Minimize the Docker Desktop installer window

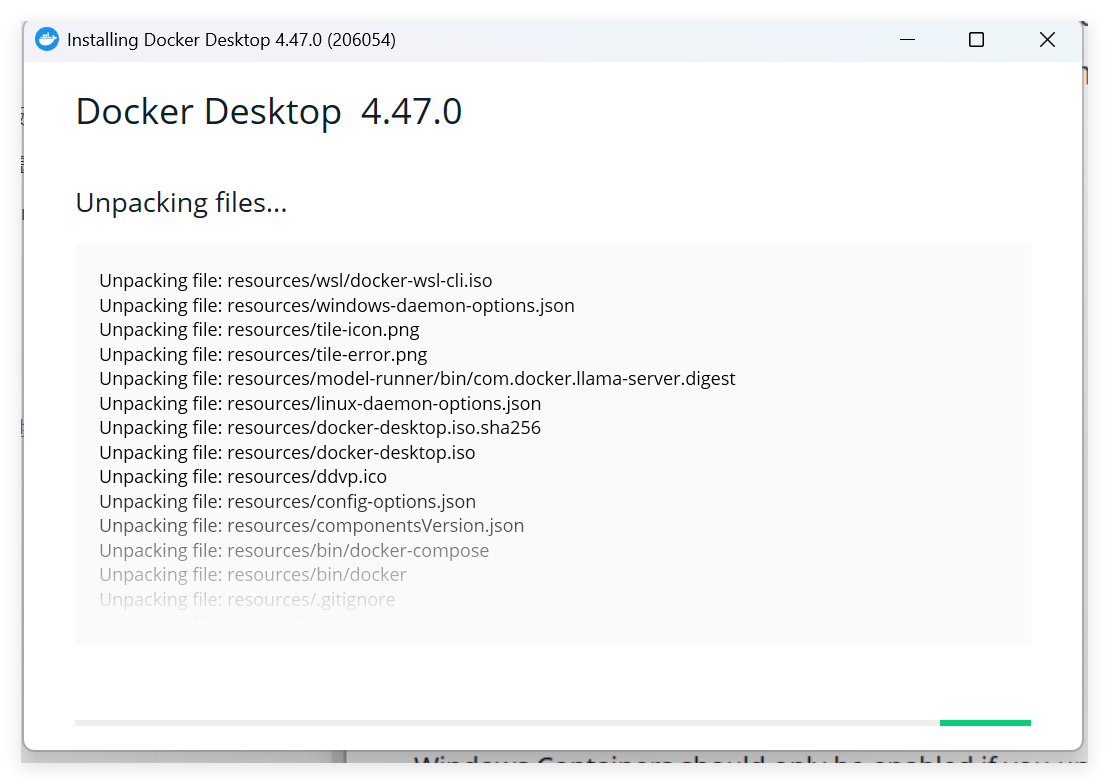coord(907,40)
